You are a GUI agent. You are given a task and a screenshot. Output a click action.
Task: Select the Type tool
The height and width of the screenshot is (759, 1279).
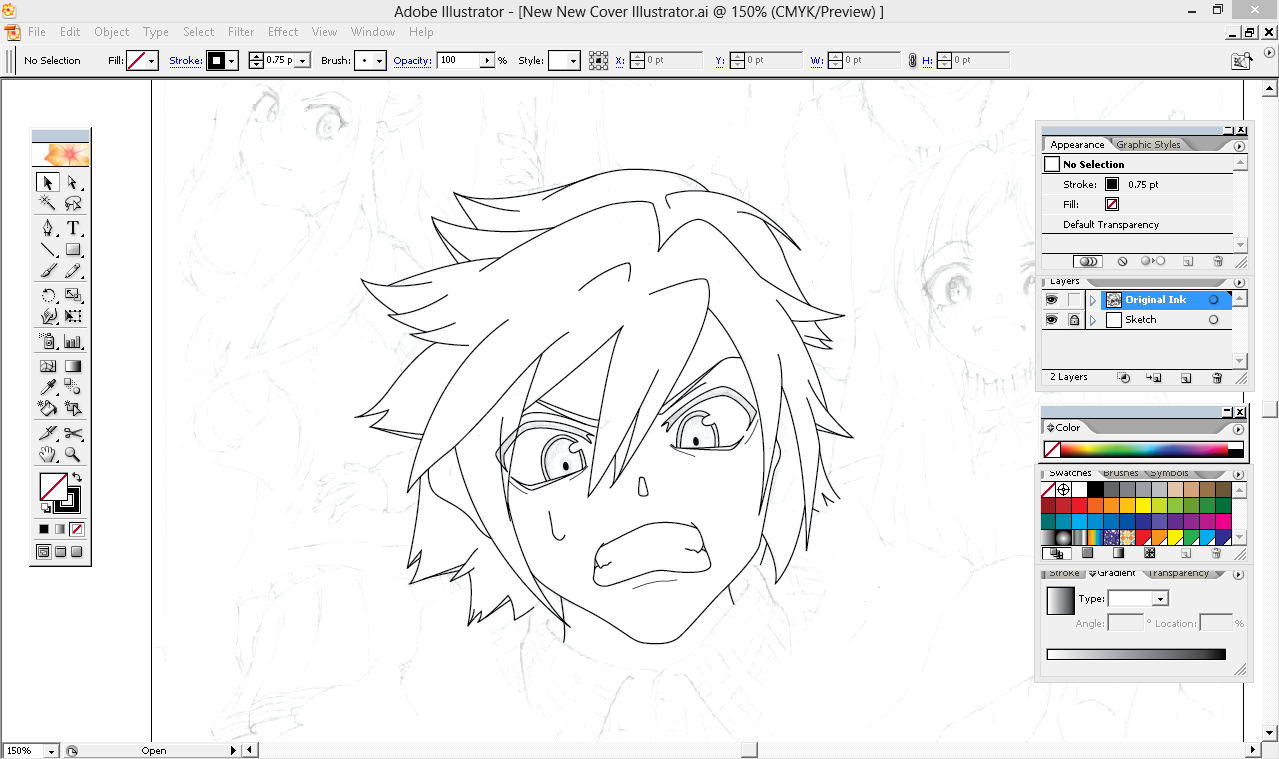[x=73, y=228]
